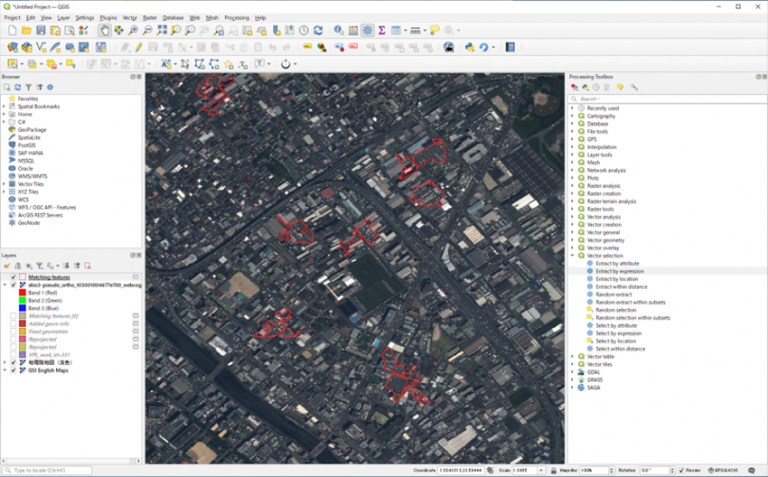Open the Processing Toolbox gear icon

point(367,30)
